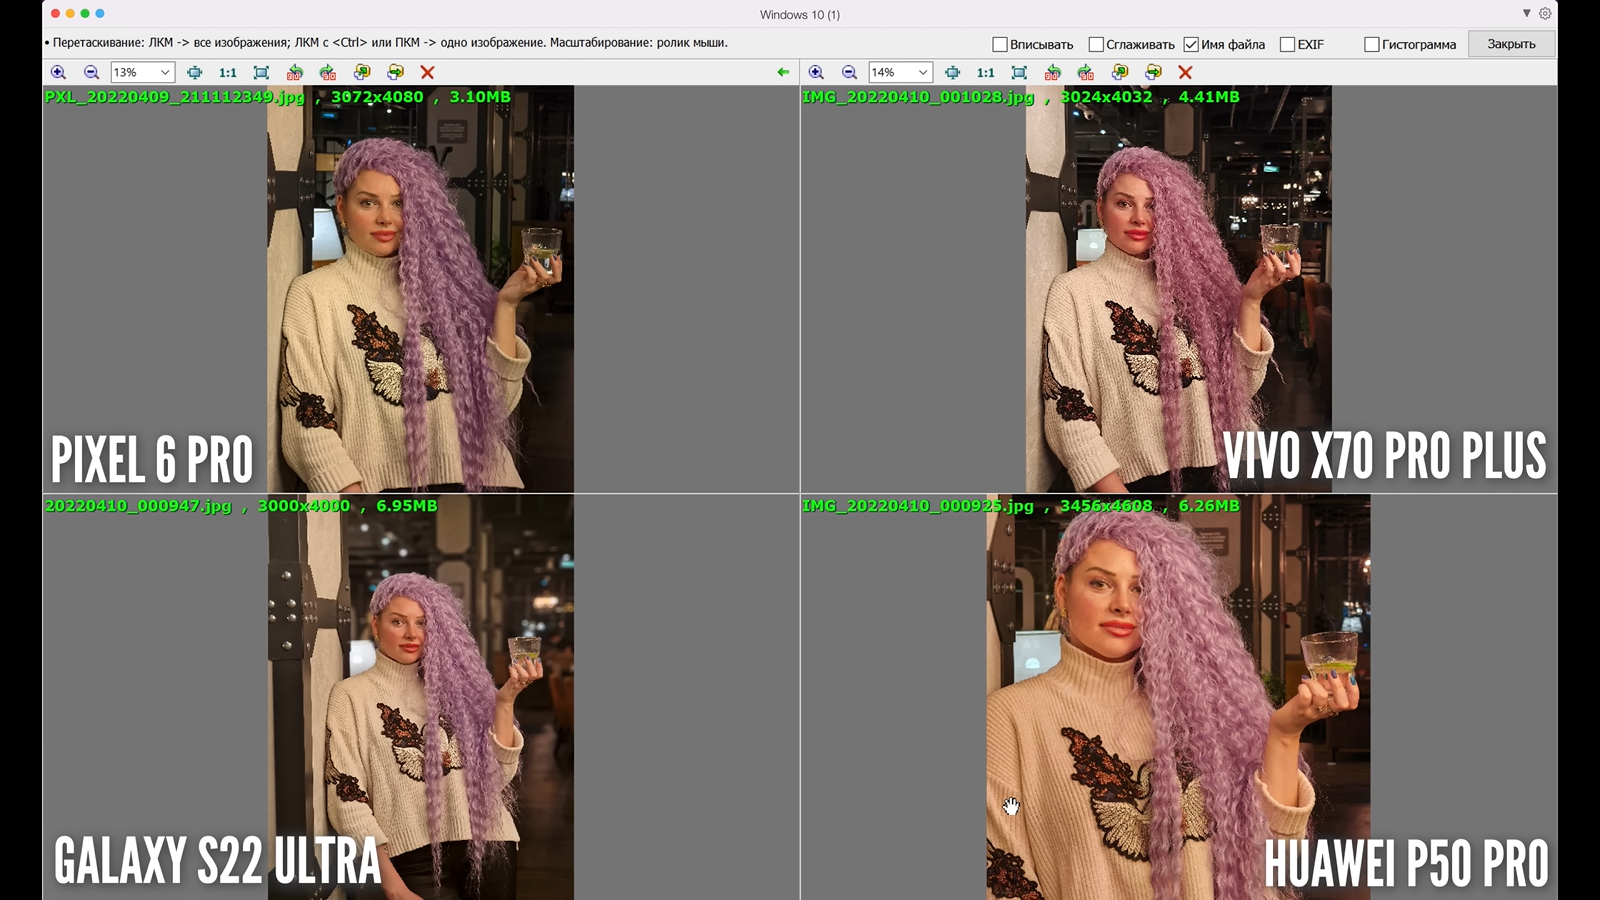
Task: Toggle the Сглаживать checkbox
Action: click(1096, 44)
